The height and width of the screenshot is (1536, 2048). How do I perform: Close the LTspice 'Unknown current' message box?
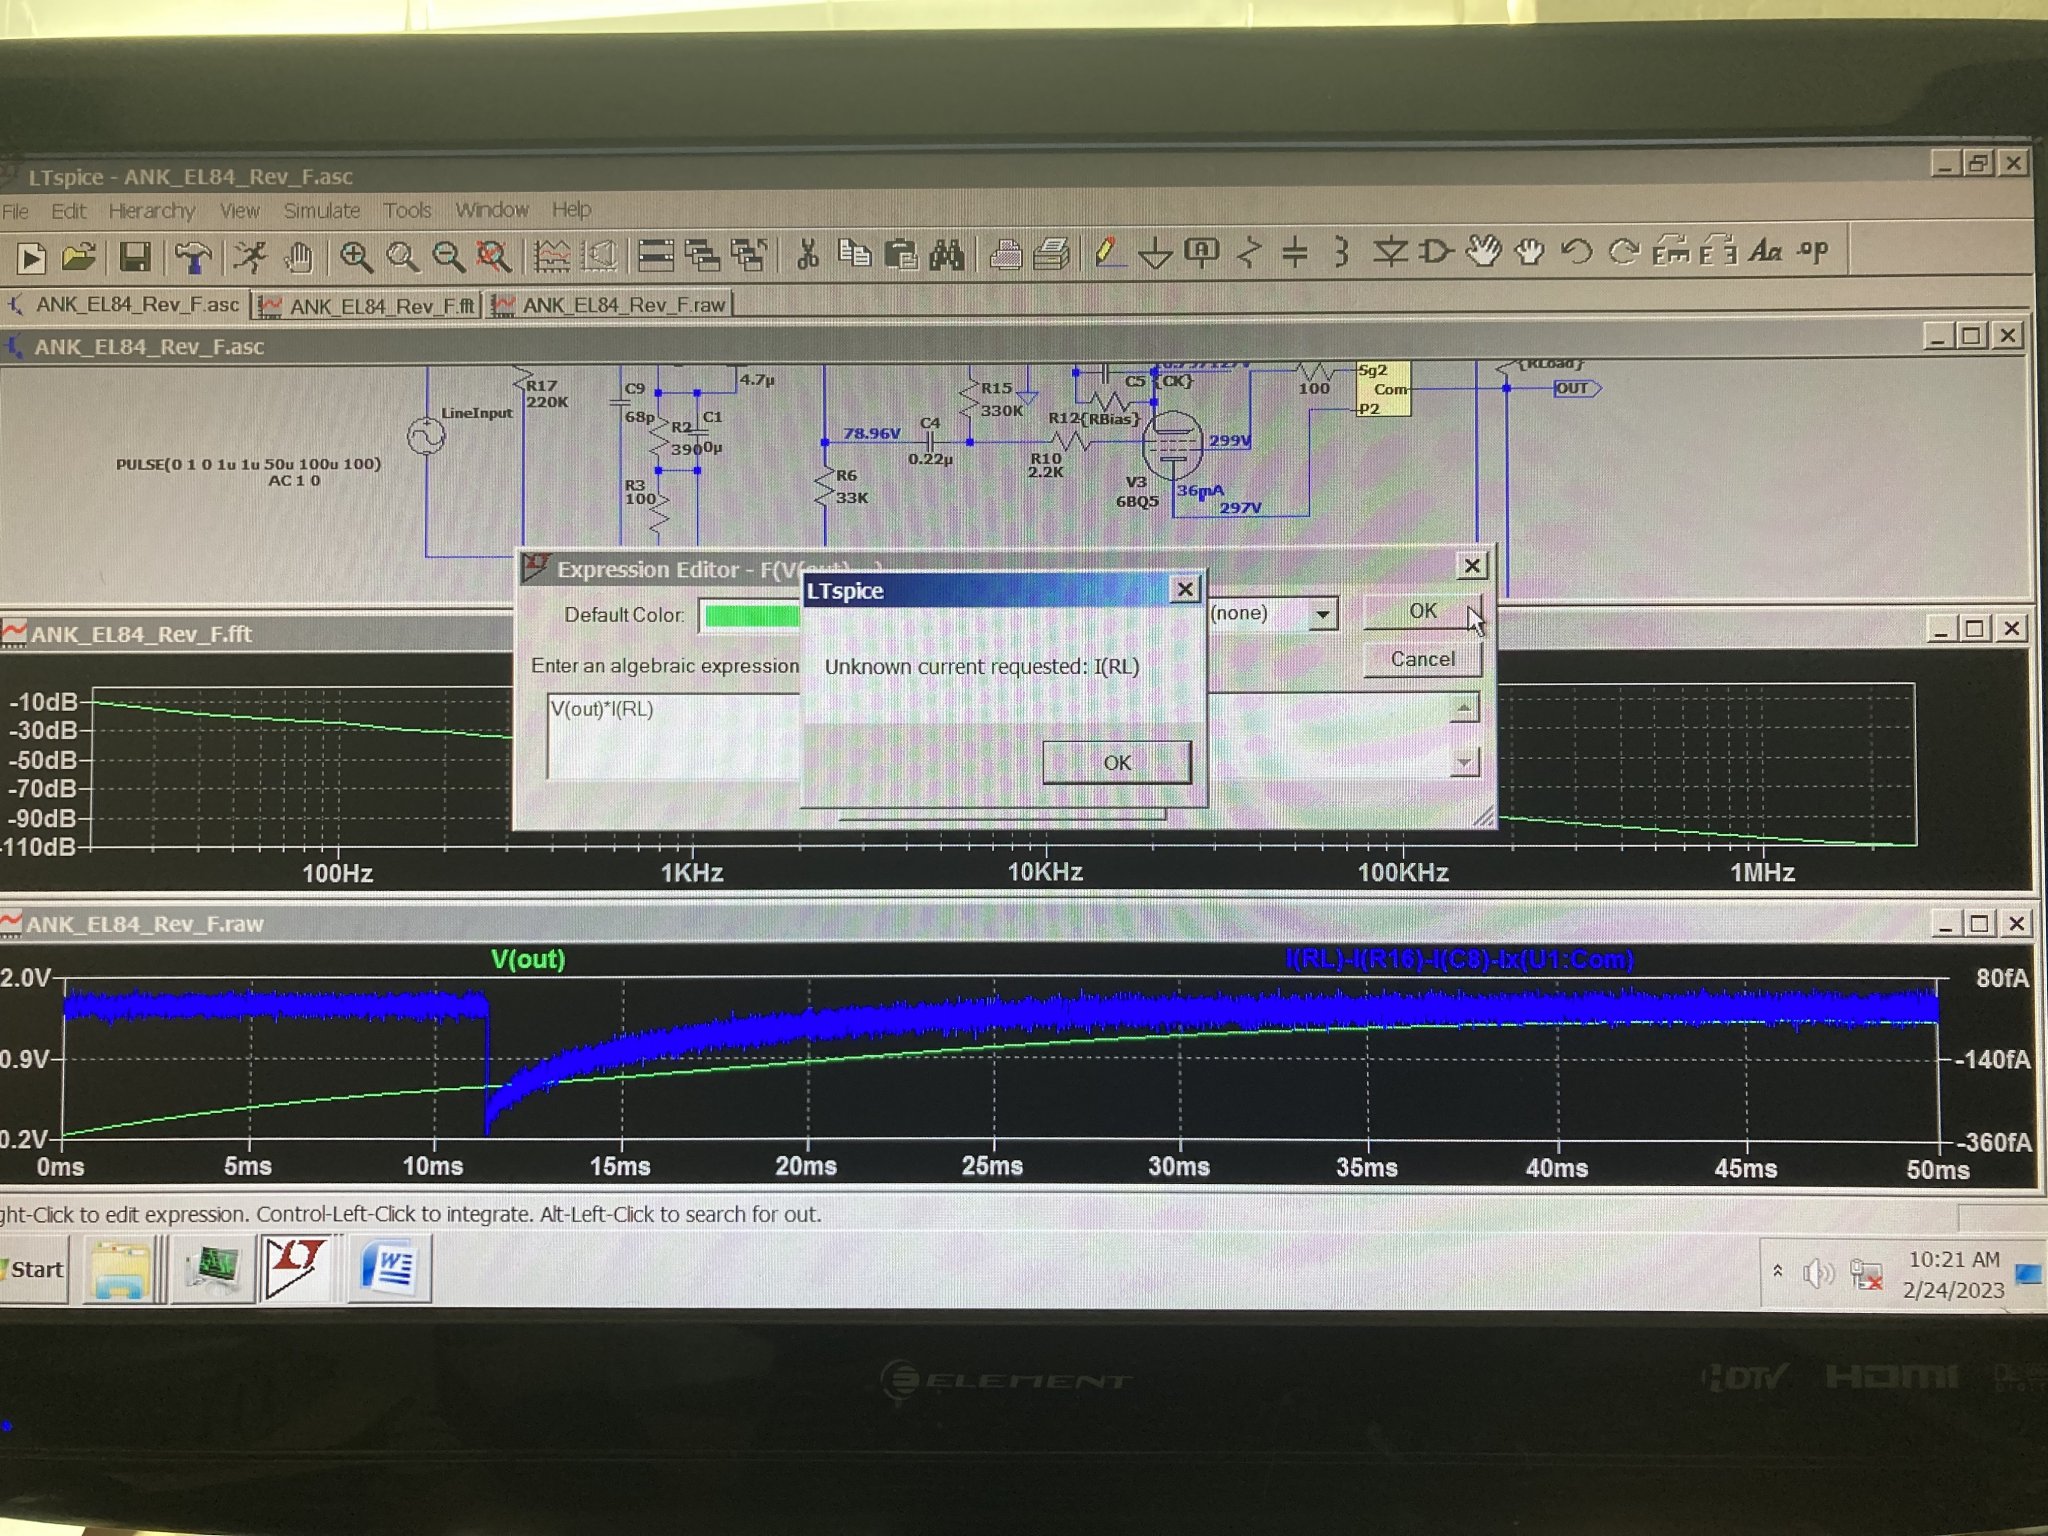(x=1185, y=590)
